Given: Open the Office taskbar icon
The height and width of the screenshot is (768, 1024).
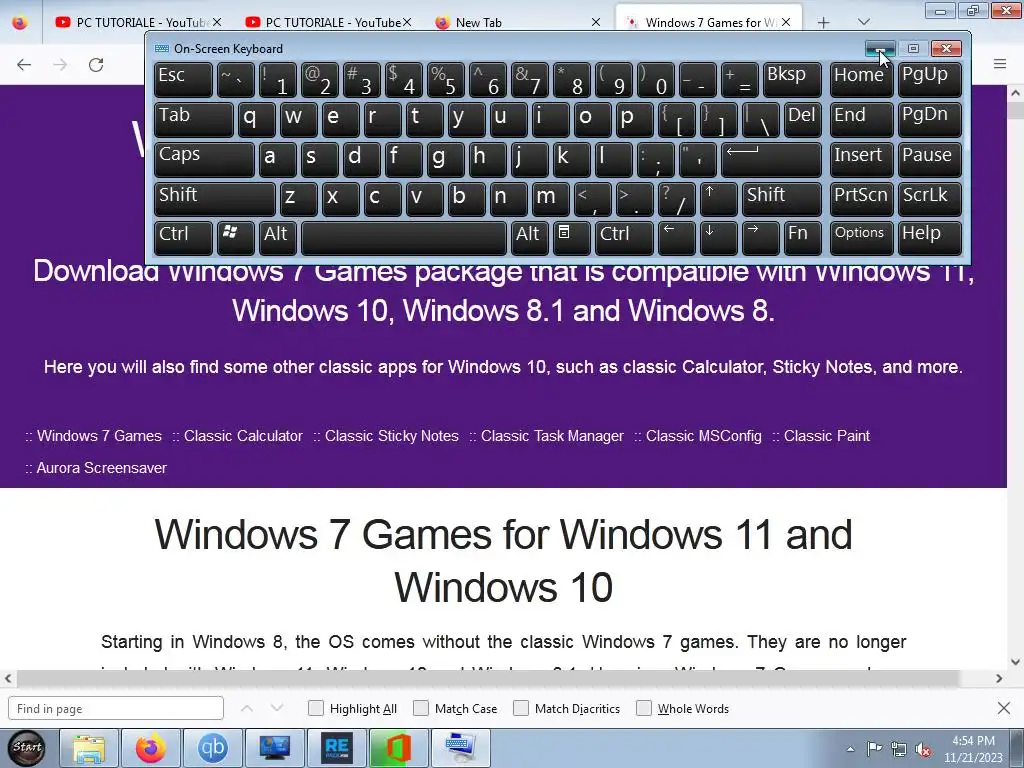Looking at the screenshot, I should 399,748.
